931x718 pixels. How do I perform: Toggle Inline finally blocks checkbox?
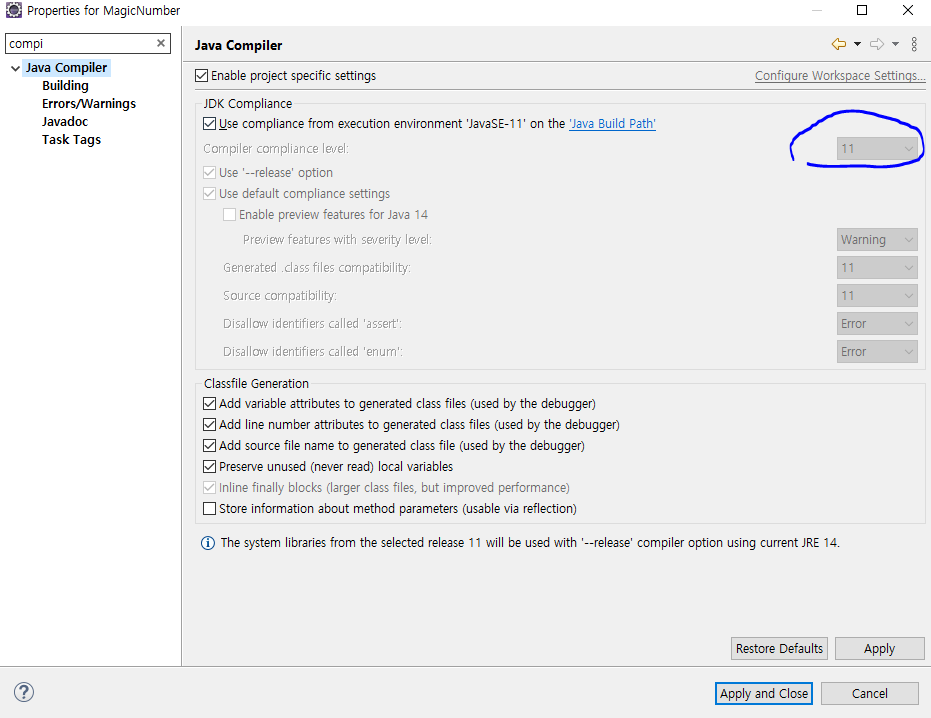click(x=209, y=488)
